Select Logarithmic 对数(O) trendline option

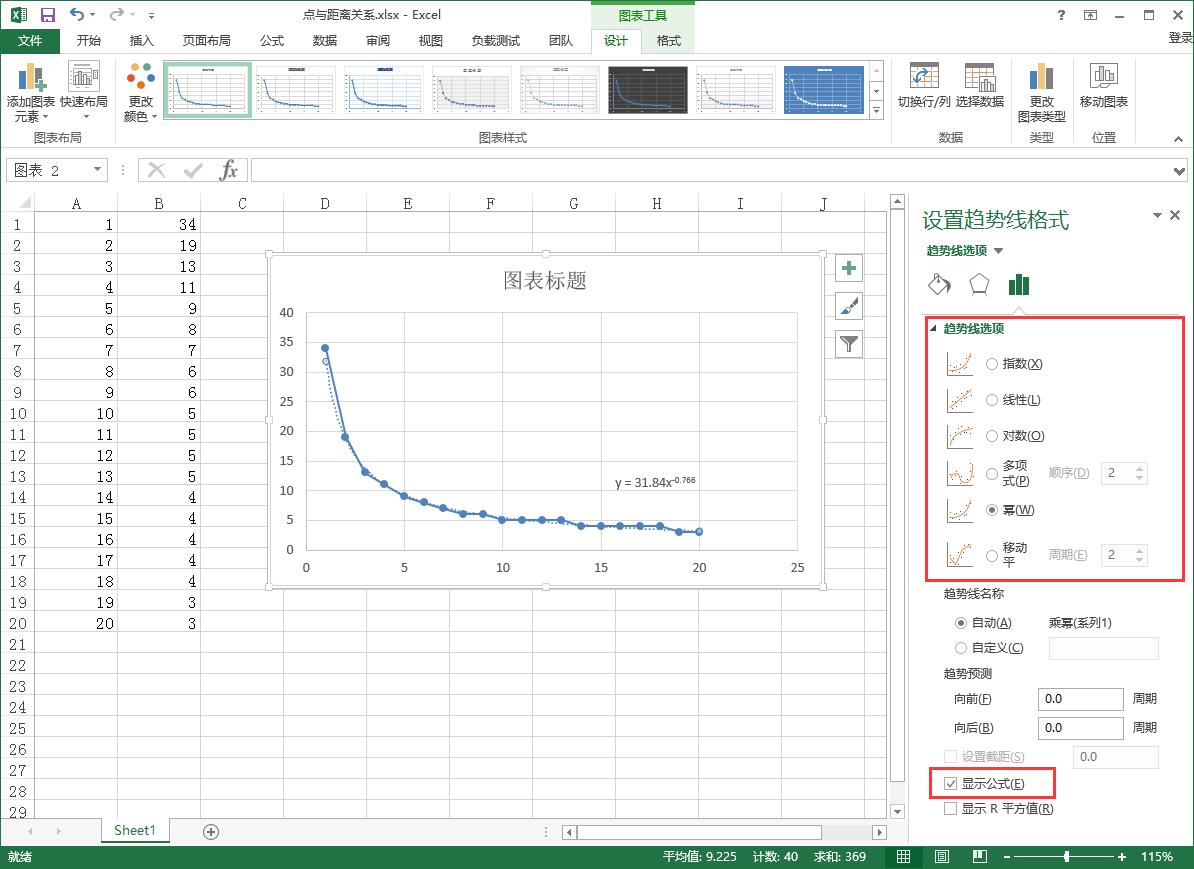click(991, 436)
